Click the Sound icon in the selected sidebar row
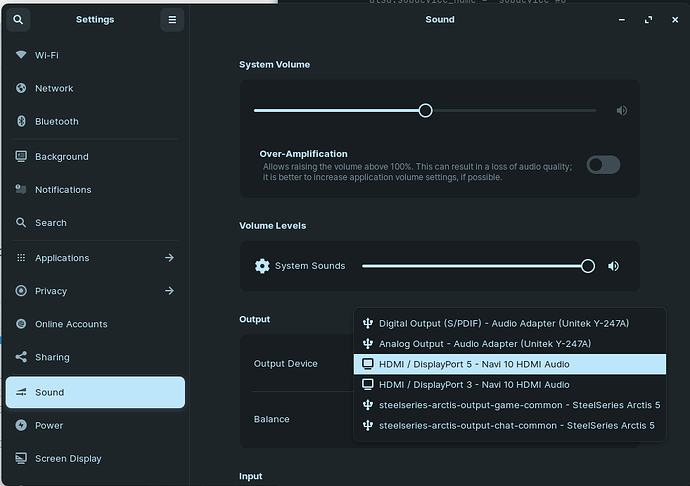The height and width of the screenshot is (486, 690). click(x=21, y=392)
